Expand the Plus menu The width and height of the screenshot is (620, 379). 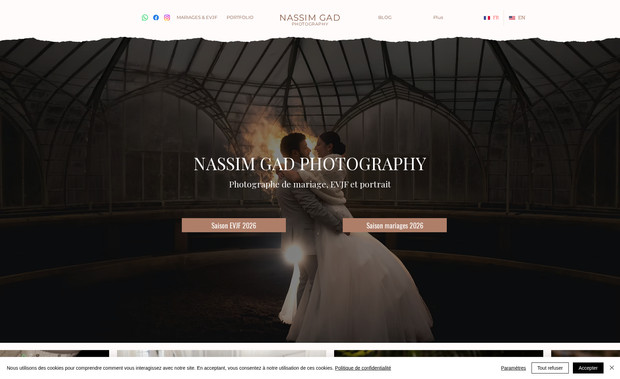pyautogui.click(x=438, y=17)
